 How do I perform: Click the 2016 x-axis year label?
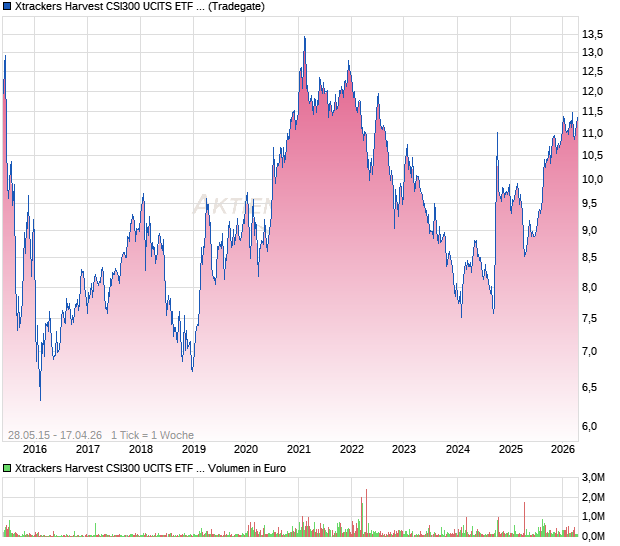pos(35,450)
